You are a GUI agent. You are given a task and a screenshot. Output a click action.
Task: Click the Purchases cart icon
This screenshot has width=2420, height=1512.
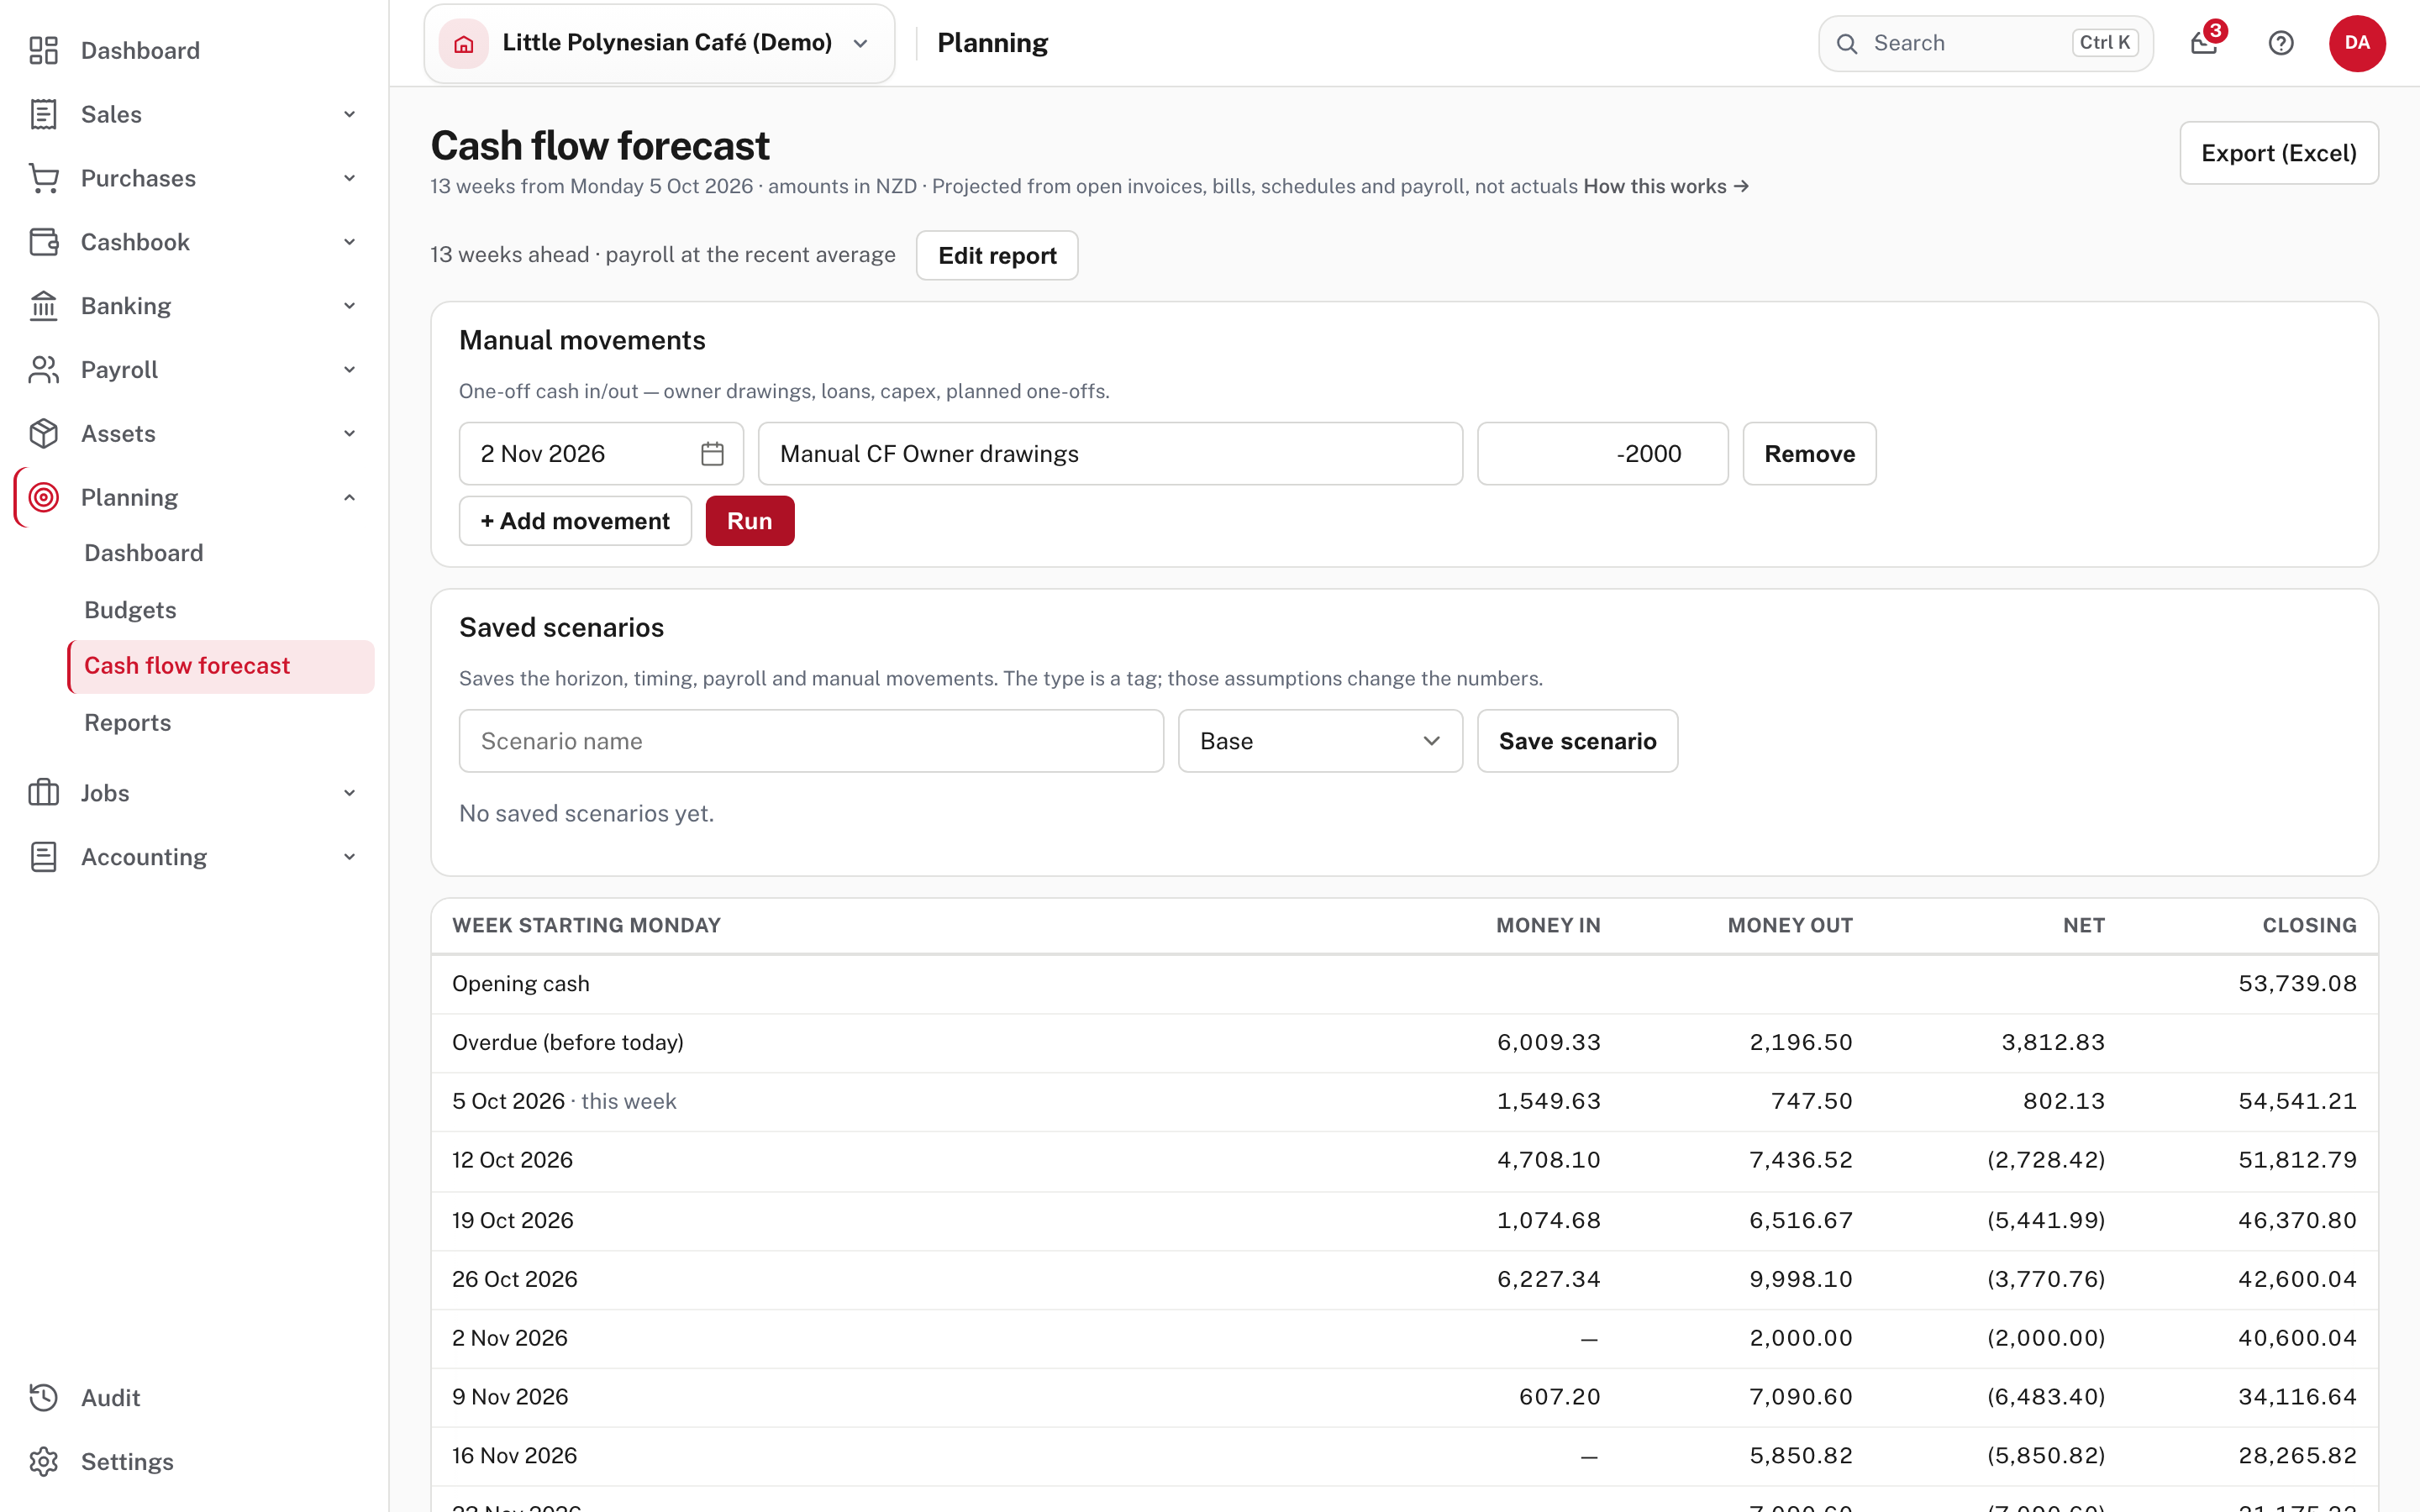tap(43, 178)
